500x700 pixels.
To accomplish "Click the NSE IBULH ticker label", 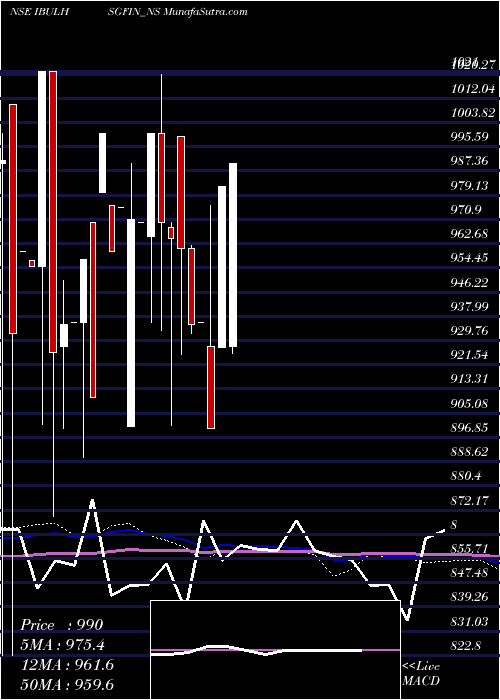I will point(39,12).
